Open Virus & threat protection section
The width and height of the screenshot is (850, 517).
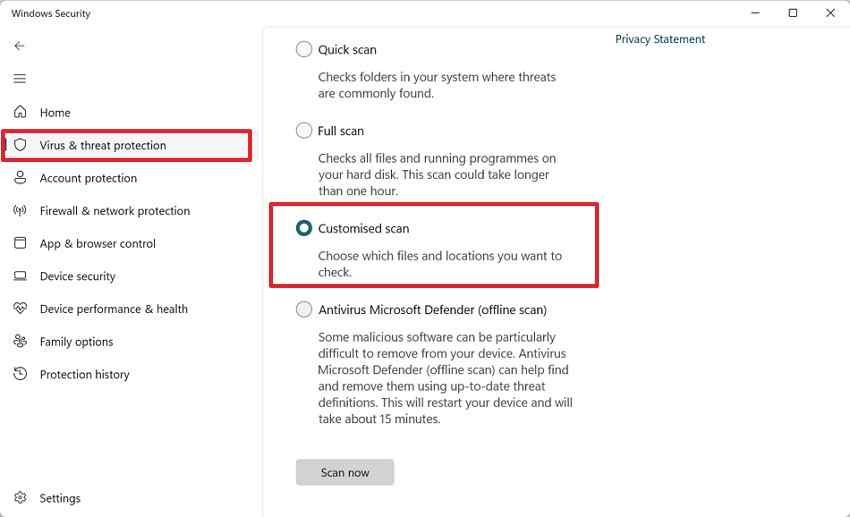coord(126,145)
